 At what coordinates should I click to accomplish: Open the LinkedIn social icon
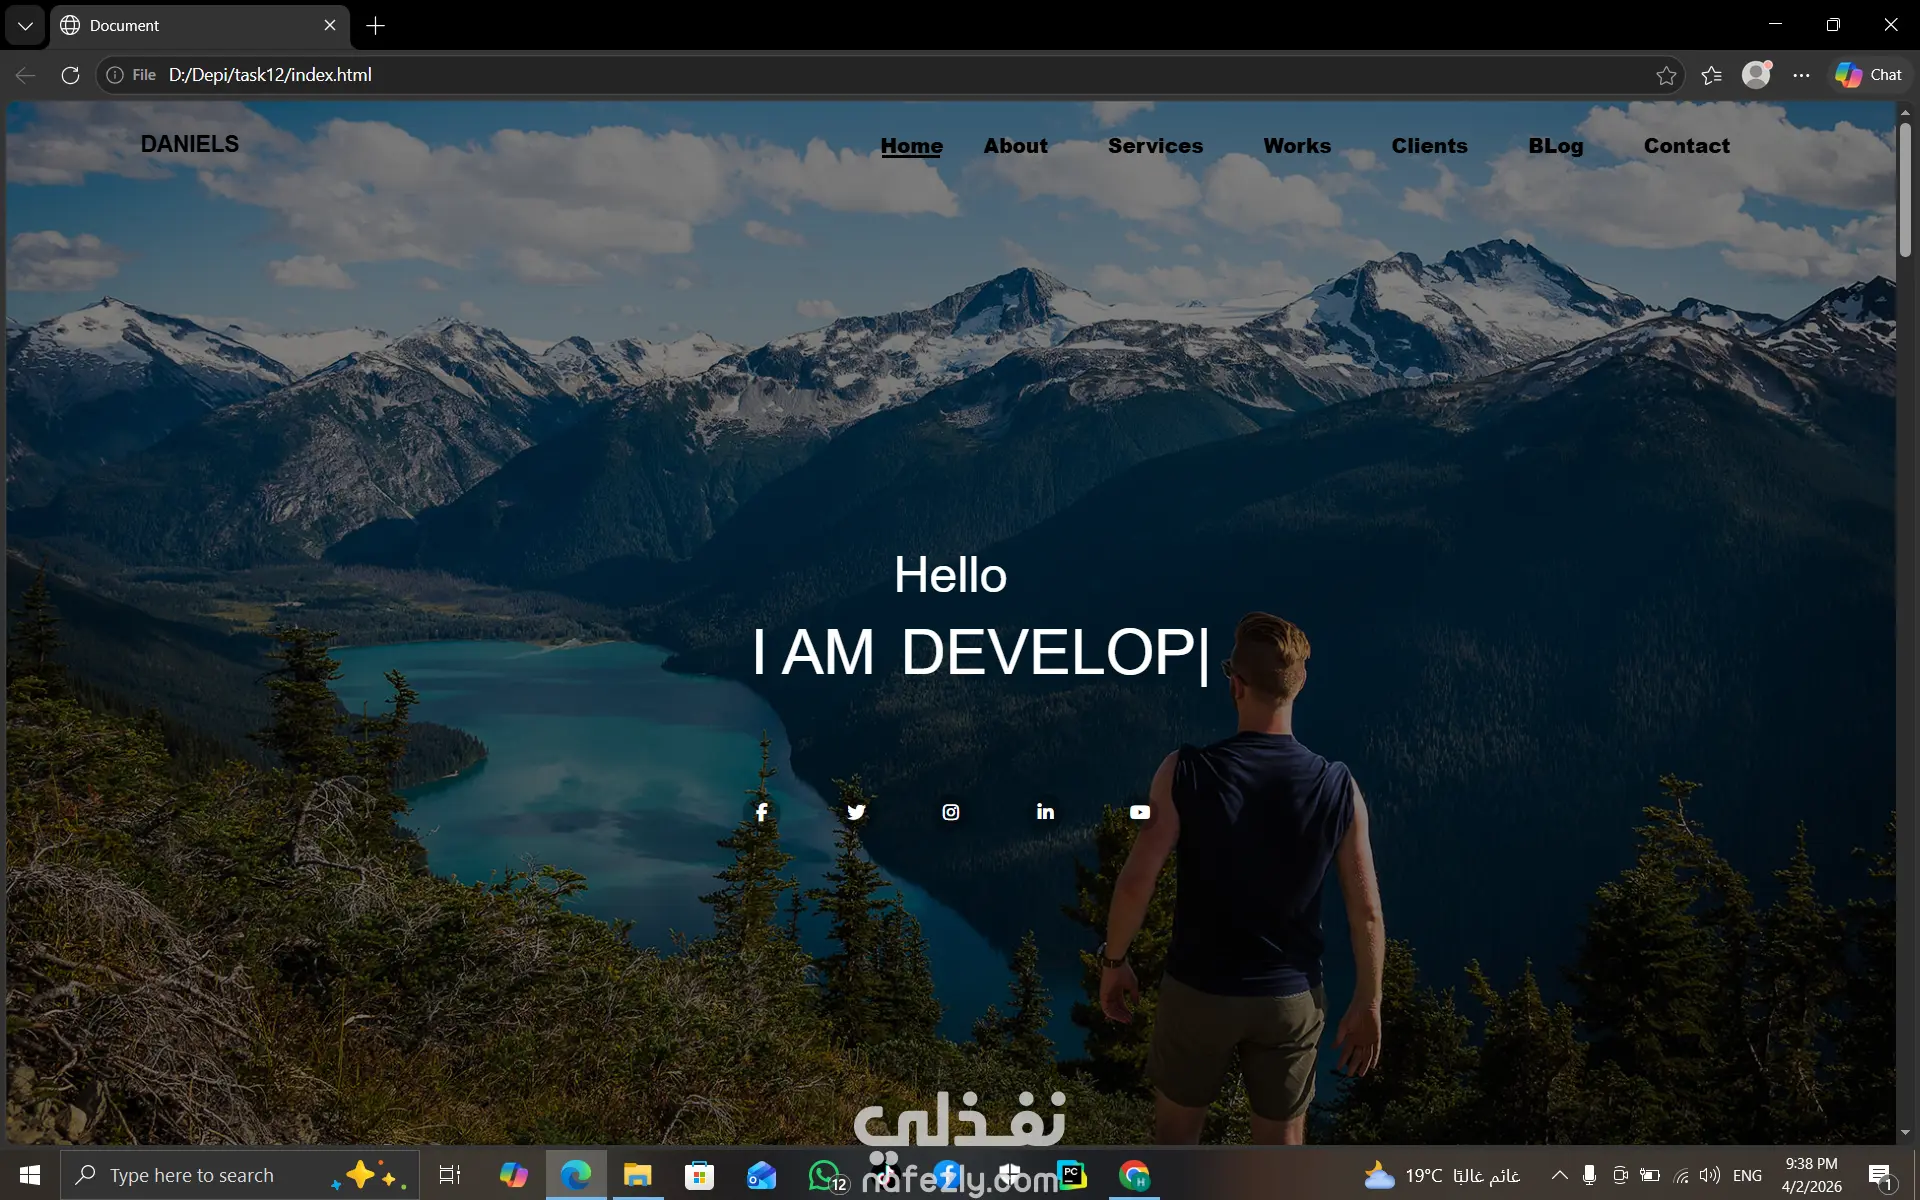(x=1045, y=812)
